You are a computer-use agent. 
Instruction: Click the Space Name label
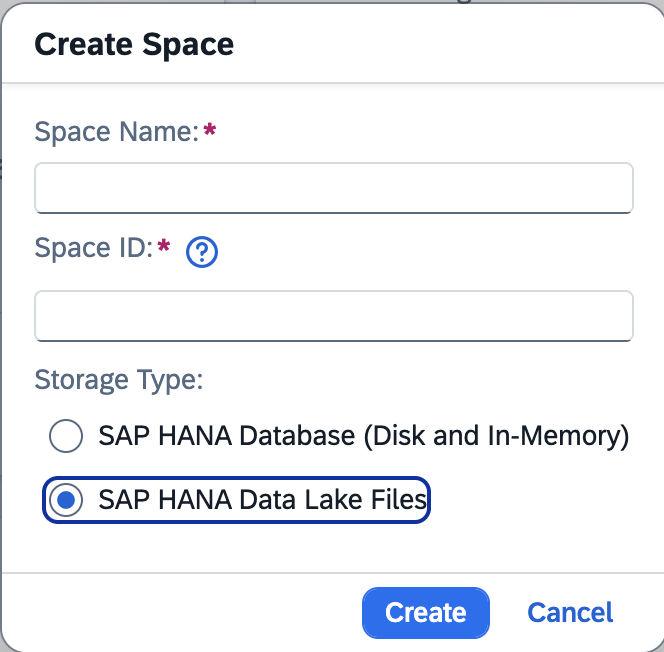click(x=116, y=132)
